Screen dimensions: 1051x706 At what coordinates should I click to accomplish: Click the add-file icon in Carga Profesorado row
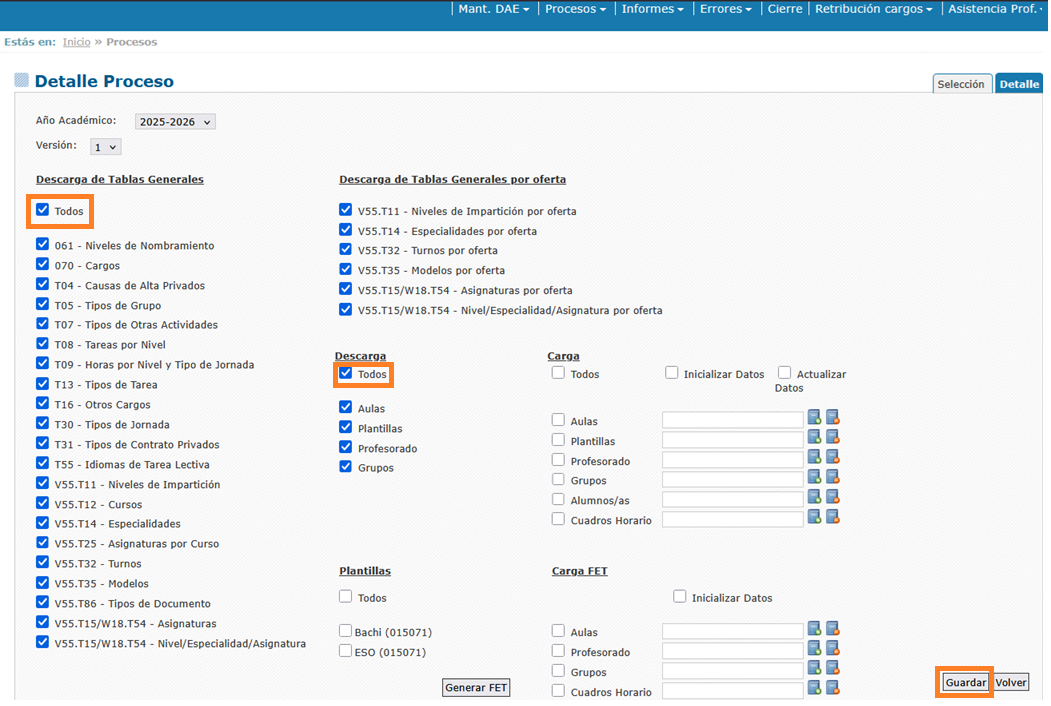tap(814, 457)
